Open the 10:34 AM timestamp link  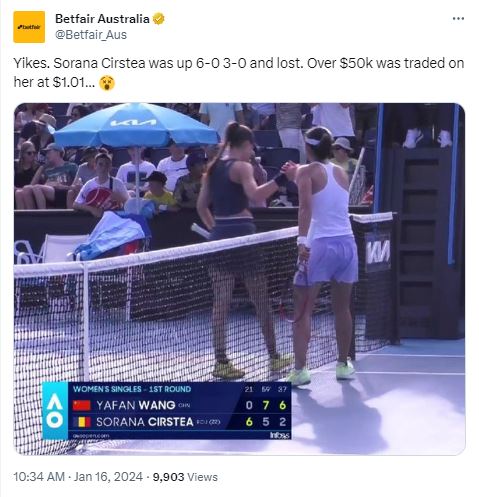coord(39,477)
